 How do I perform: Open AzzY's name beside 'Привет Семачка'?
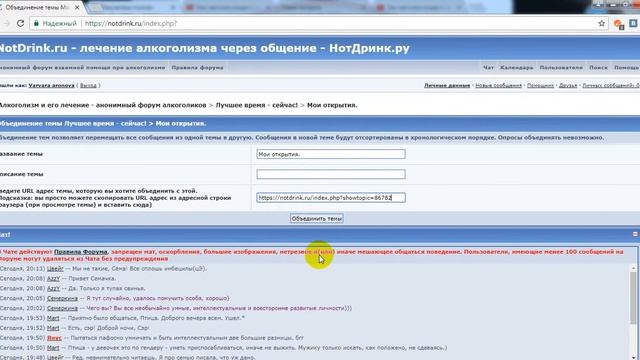[53, 278]
